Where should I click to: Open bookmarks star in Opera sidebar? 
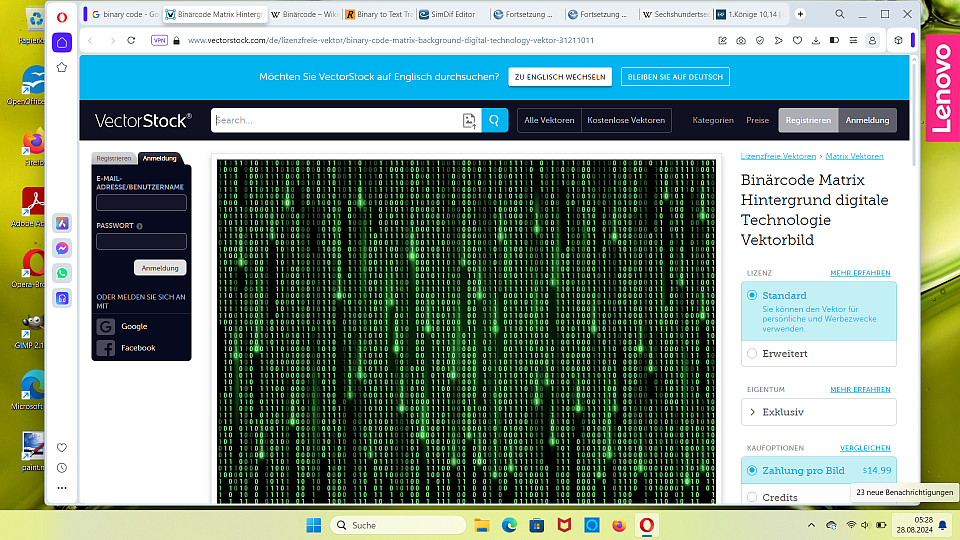click(x=62, y=67)
